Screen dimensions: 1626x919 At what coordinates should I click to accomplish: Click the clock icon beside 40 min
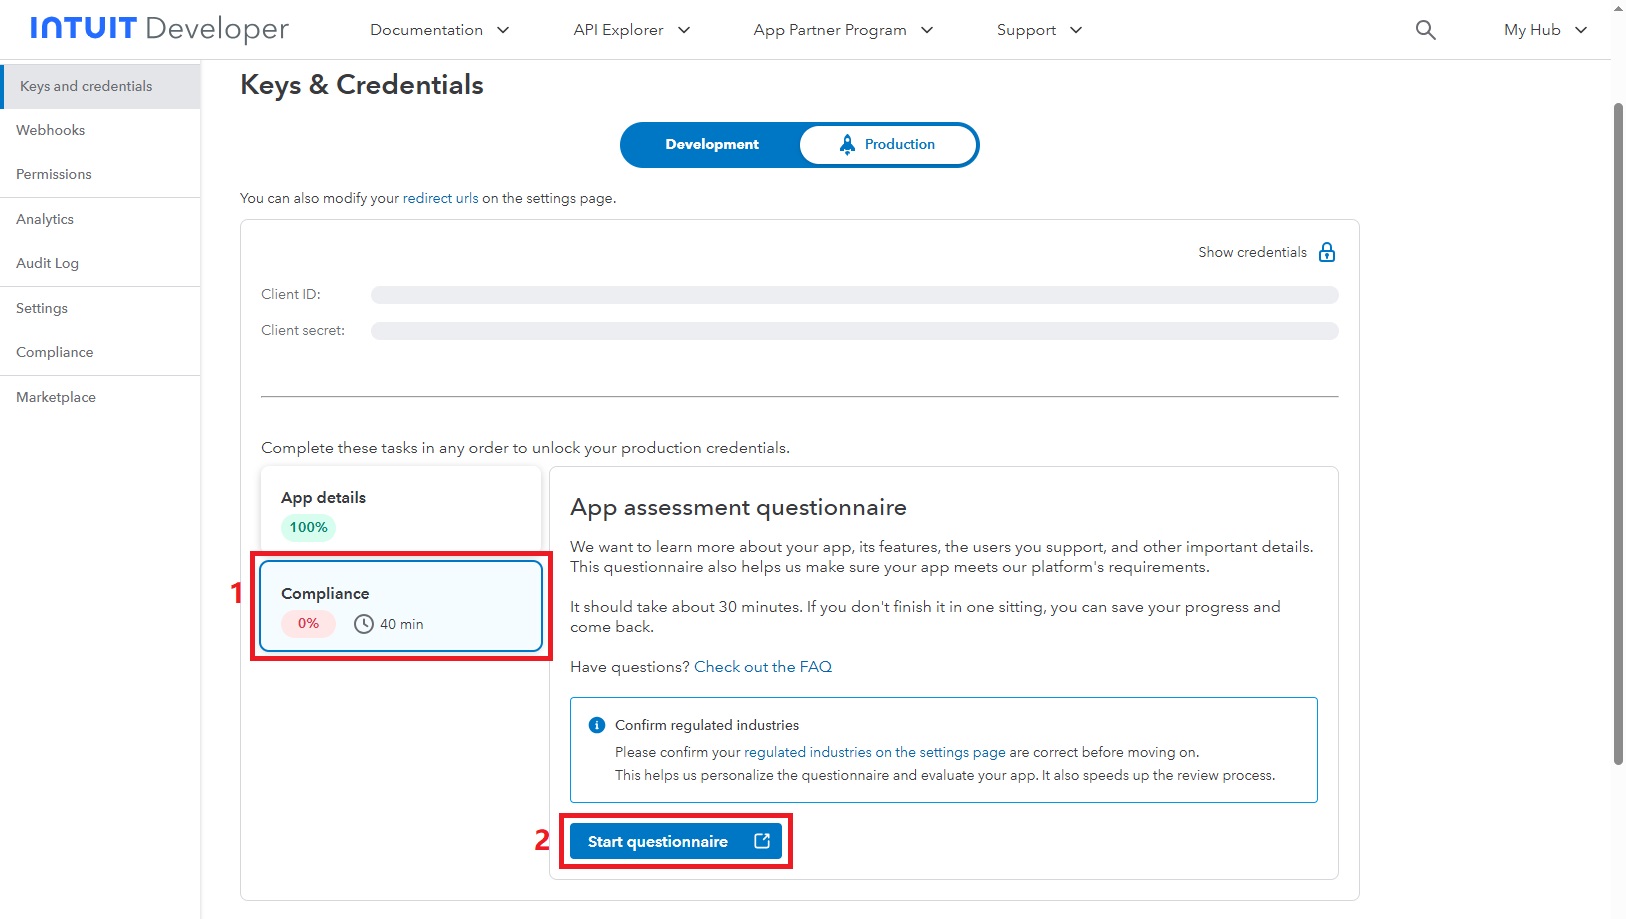(364, 624)
